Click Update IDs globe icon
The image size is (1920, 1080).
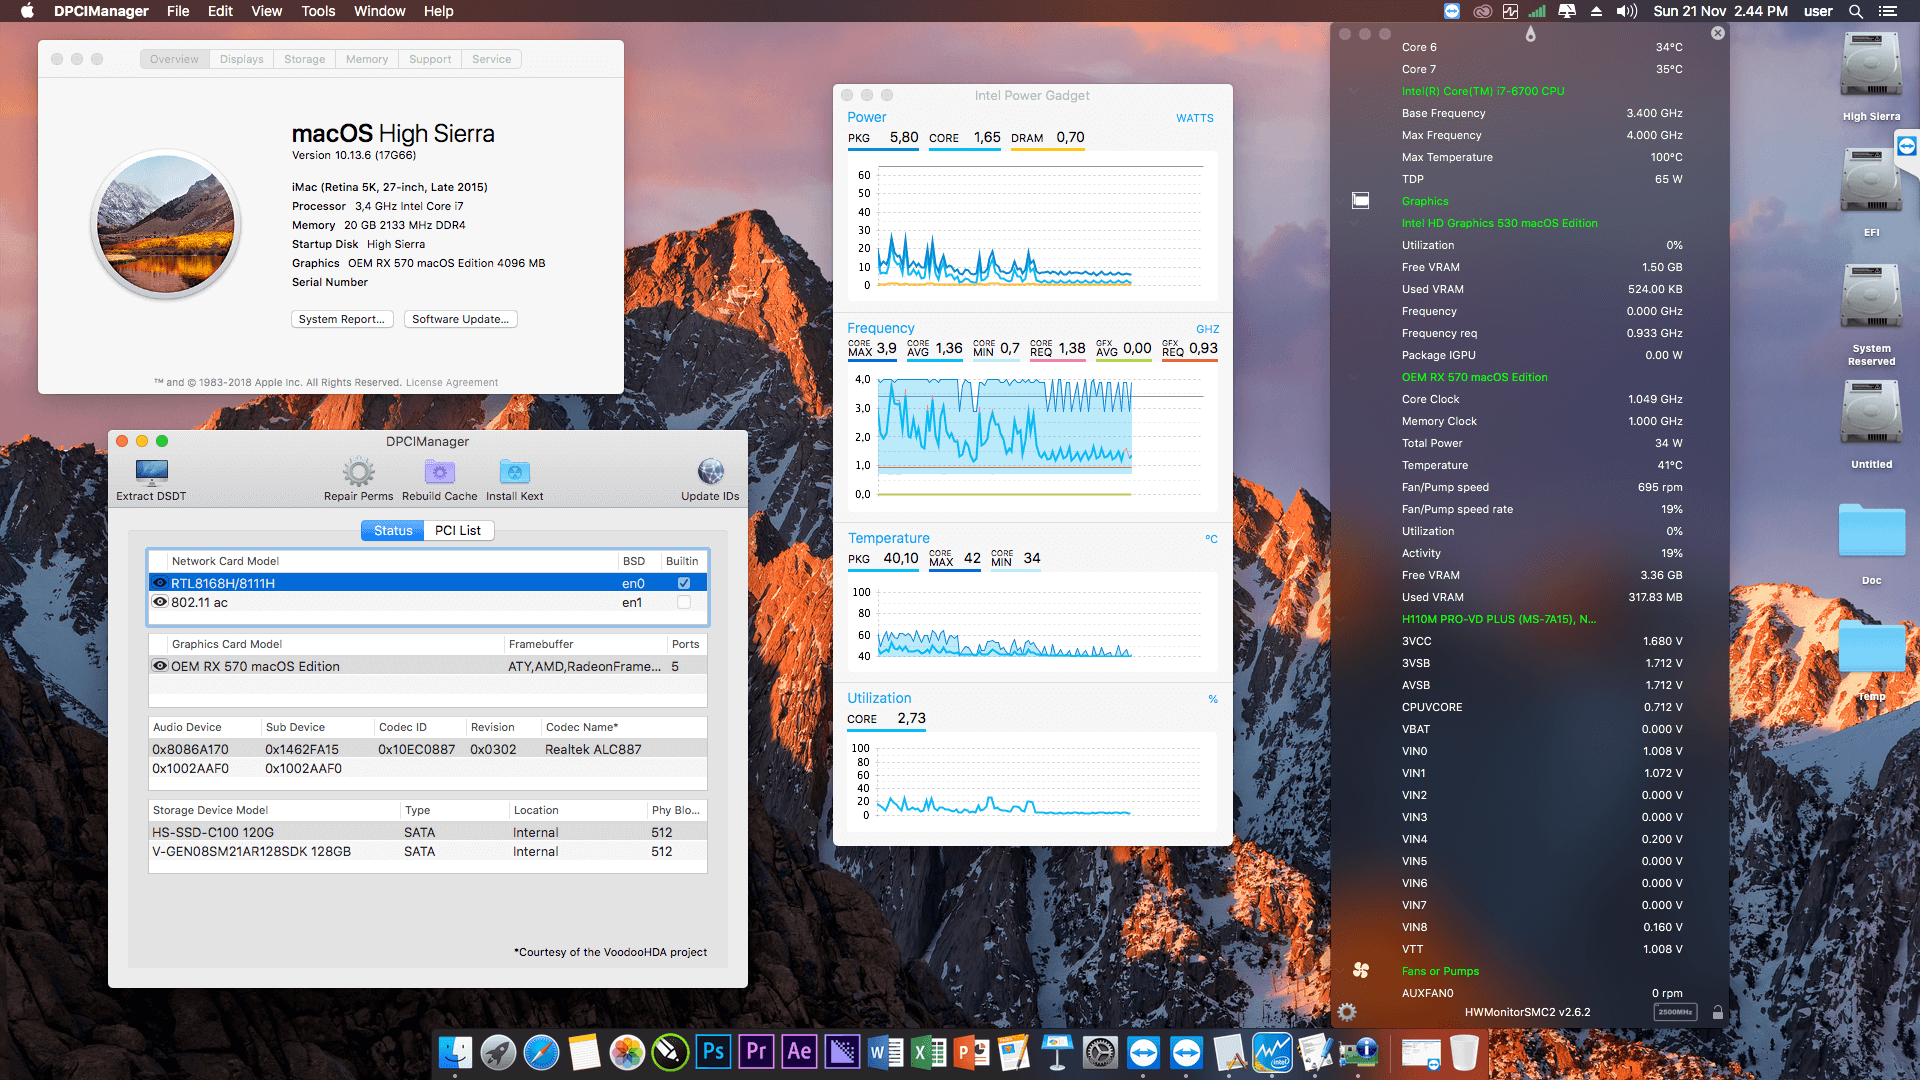711,471
